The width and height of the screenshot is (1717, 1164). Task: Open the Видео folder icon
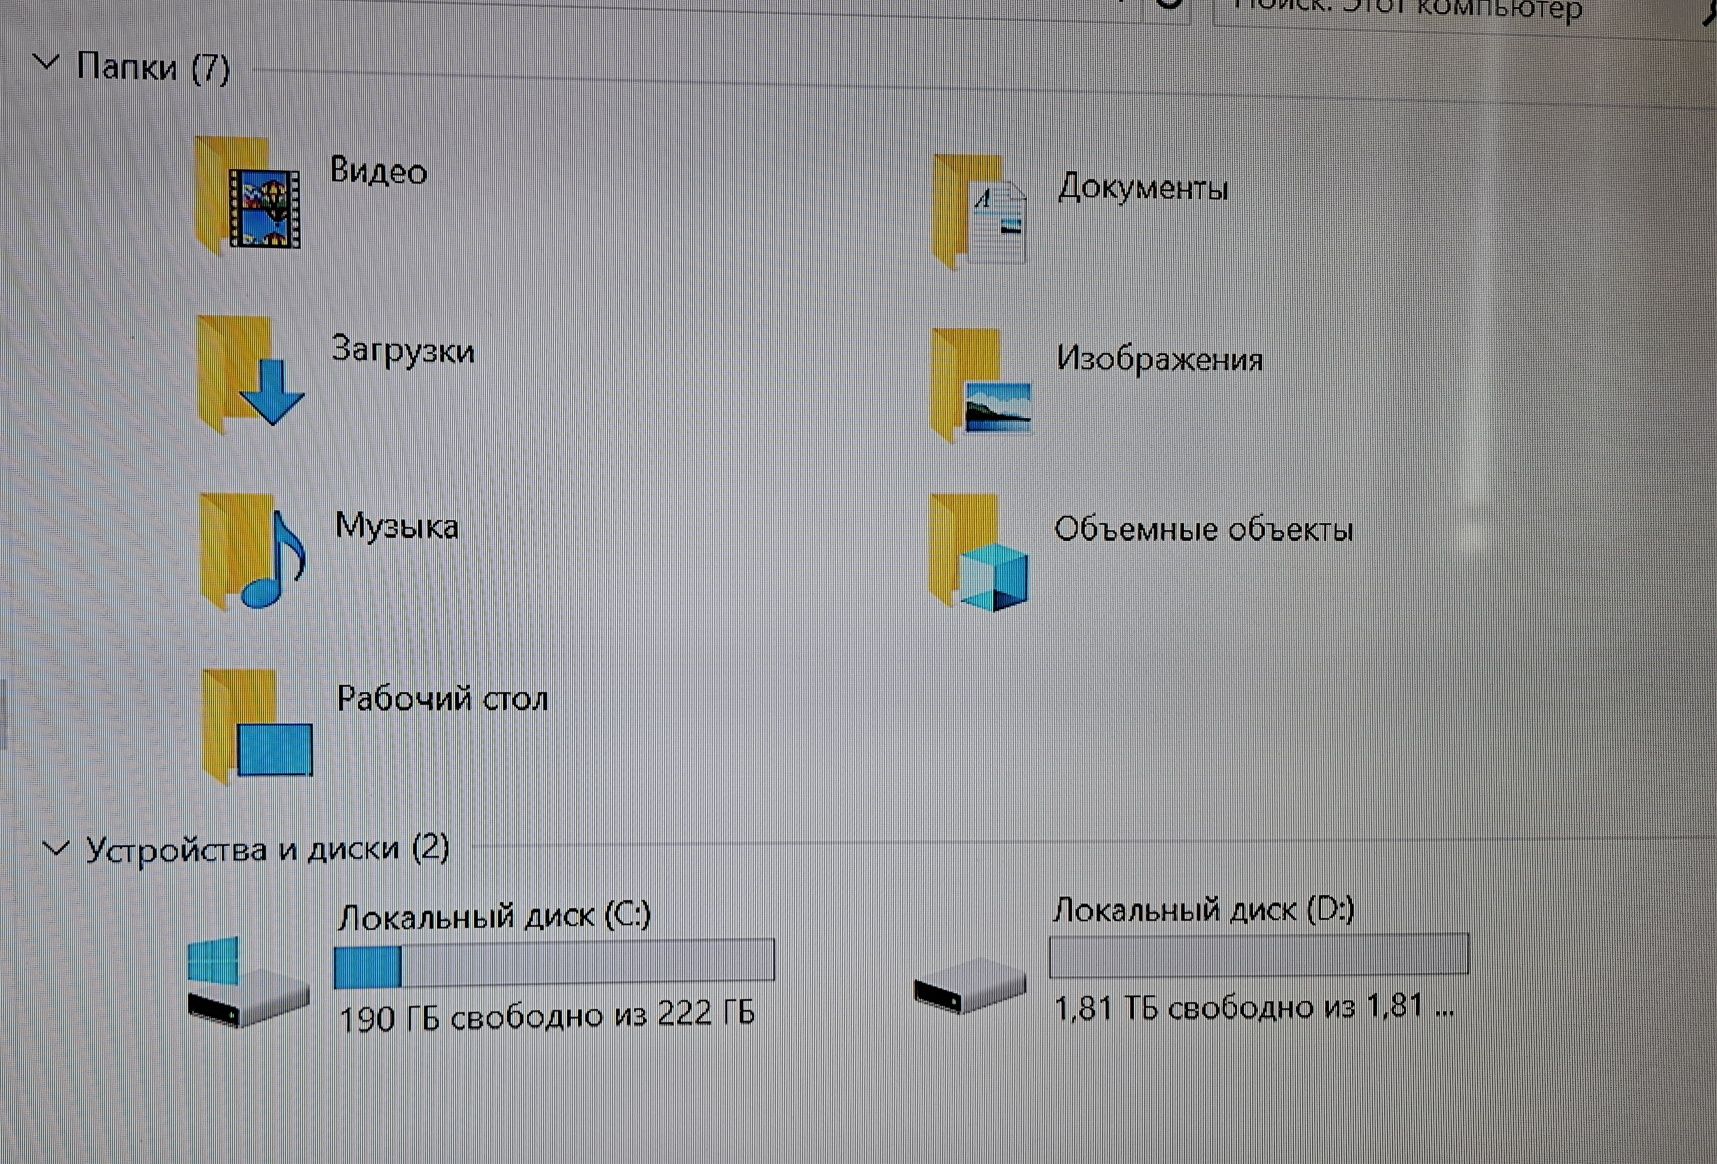(x=248, y=195)
